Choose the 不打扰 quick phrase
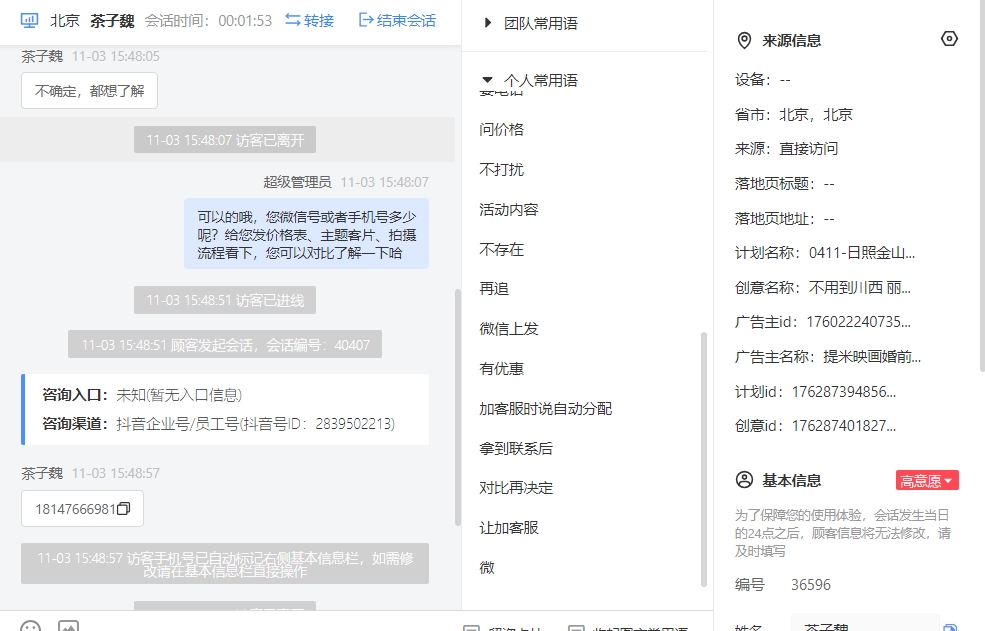 (x=501, y=170)
